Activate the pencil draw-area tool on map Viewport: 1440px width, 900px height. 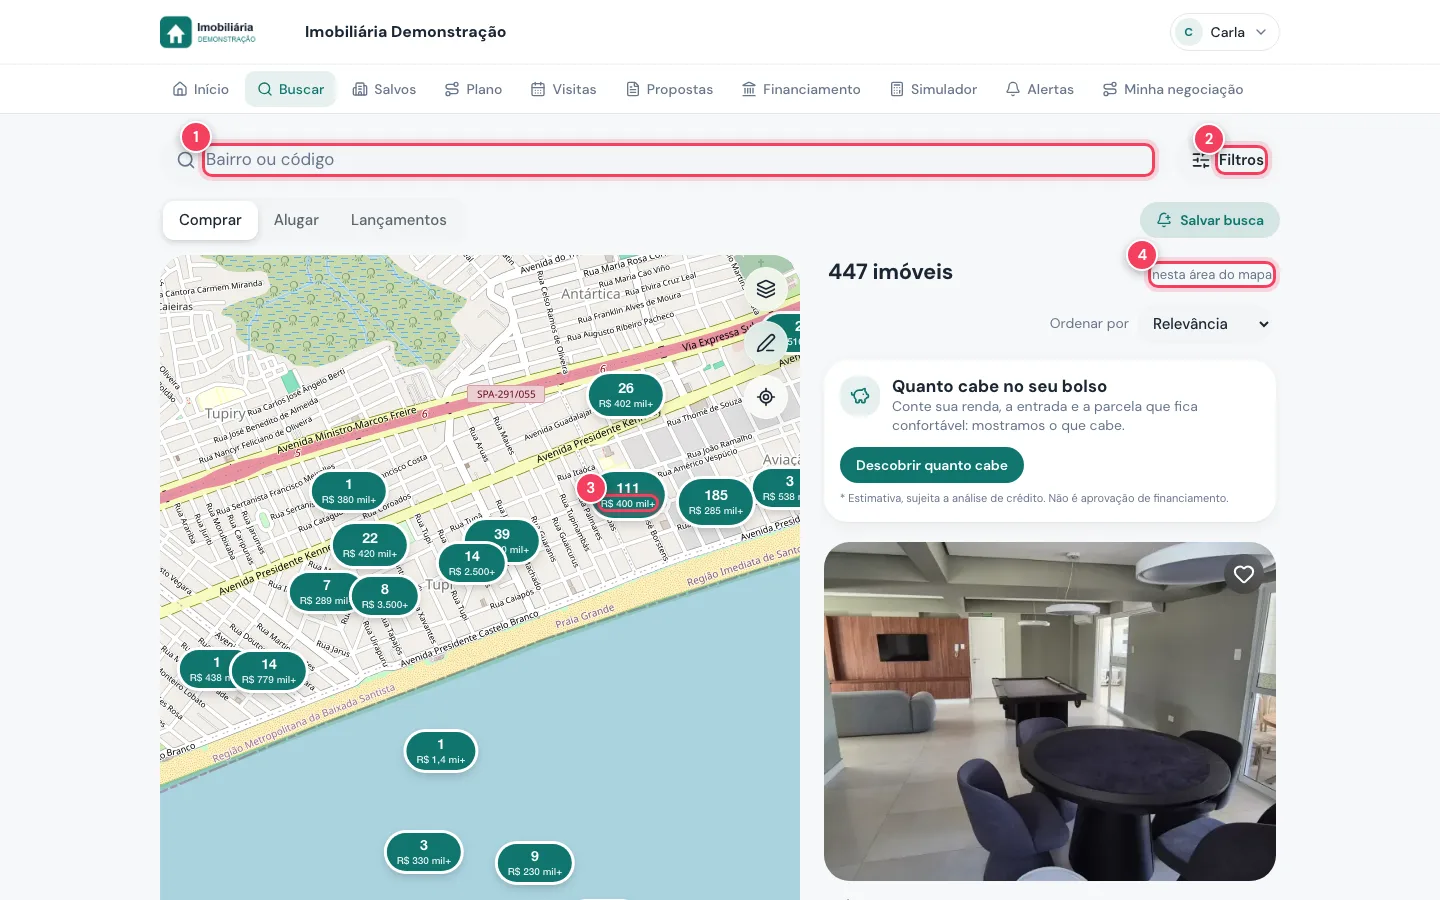[x=766, y=343]
